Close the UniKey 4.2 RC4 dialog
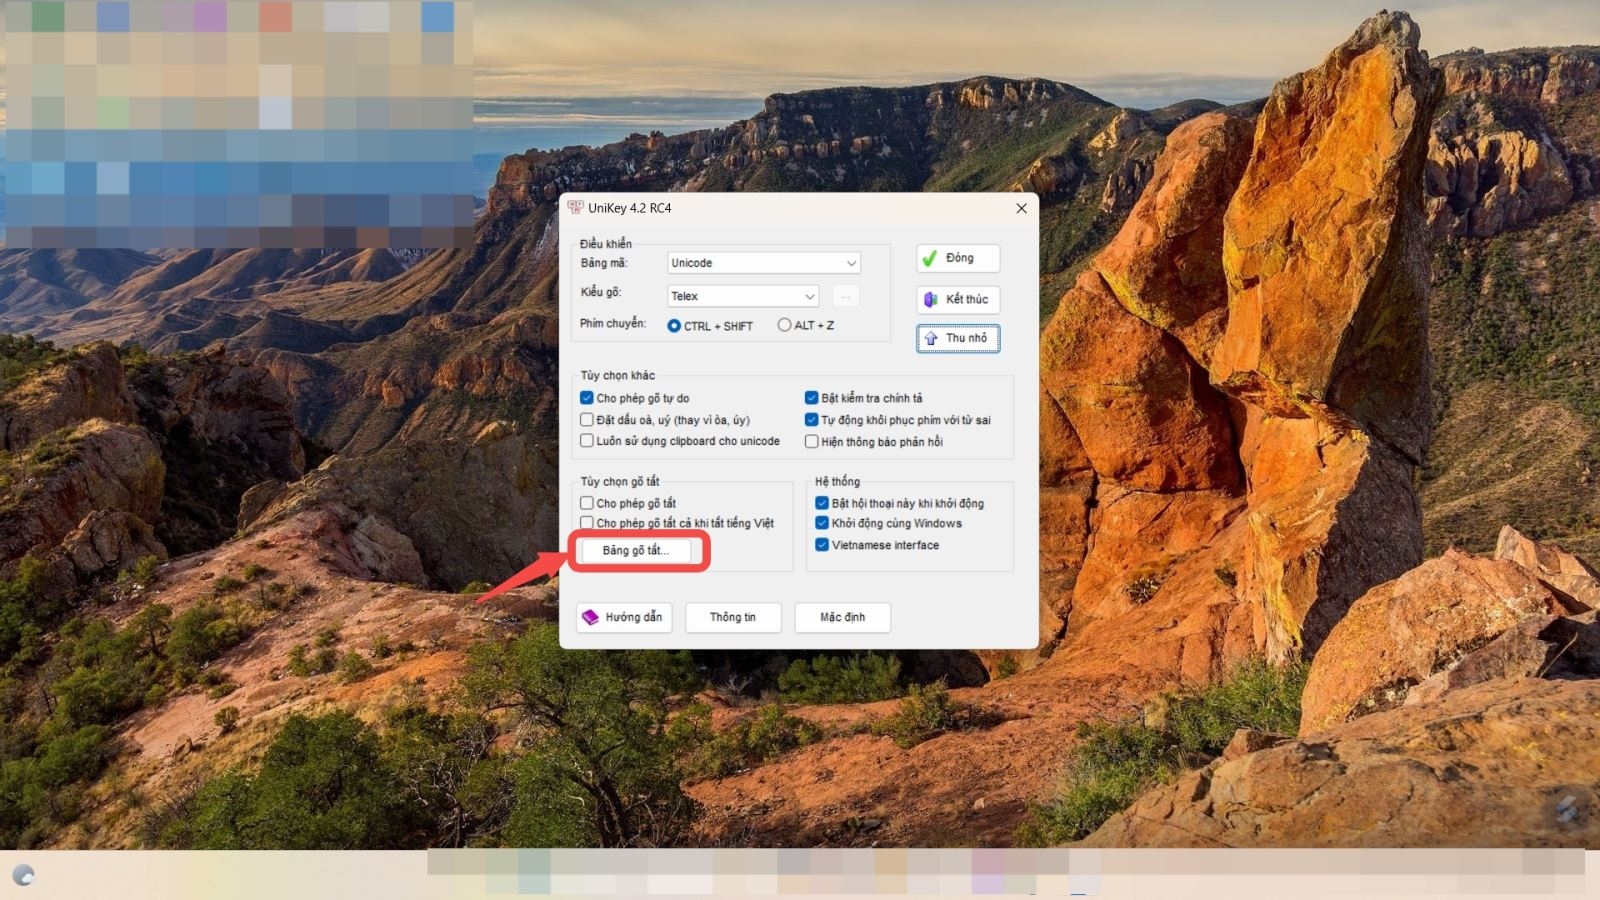This screenshot has width=1600, height=900. coord(1021,208)
